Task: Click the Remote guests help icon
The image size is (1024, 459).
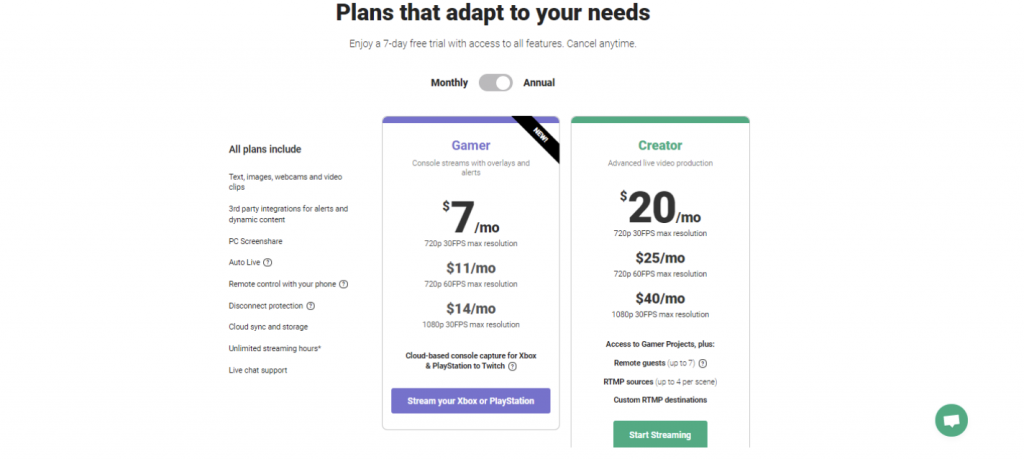Action: click(702, 363)
